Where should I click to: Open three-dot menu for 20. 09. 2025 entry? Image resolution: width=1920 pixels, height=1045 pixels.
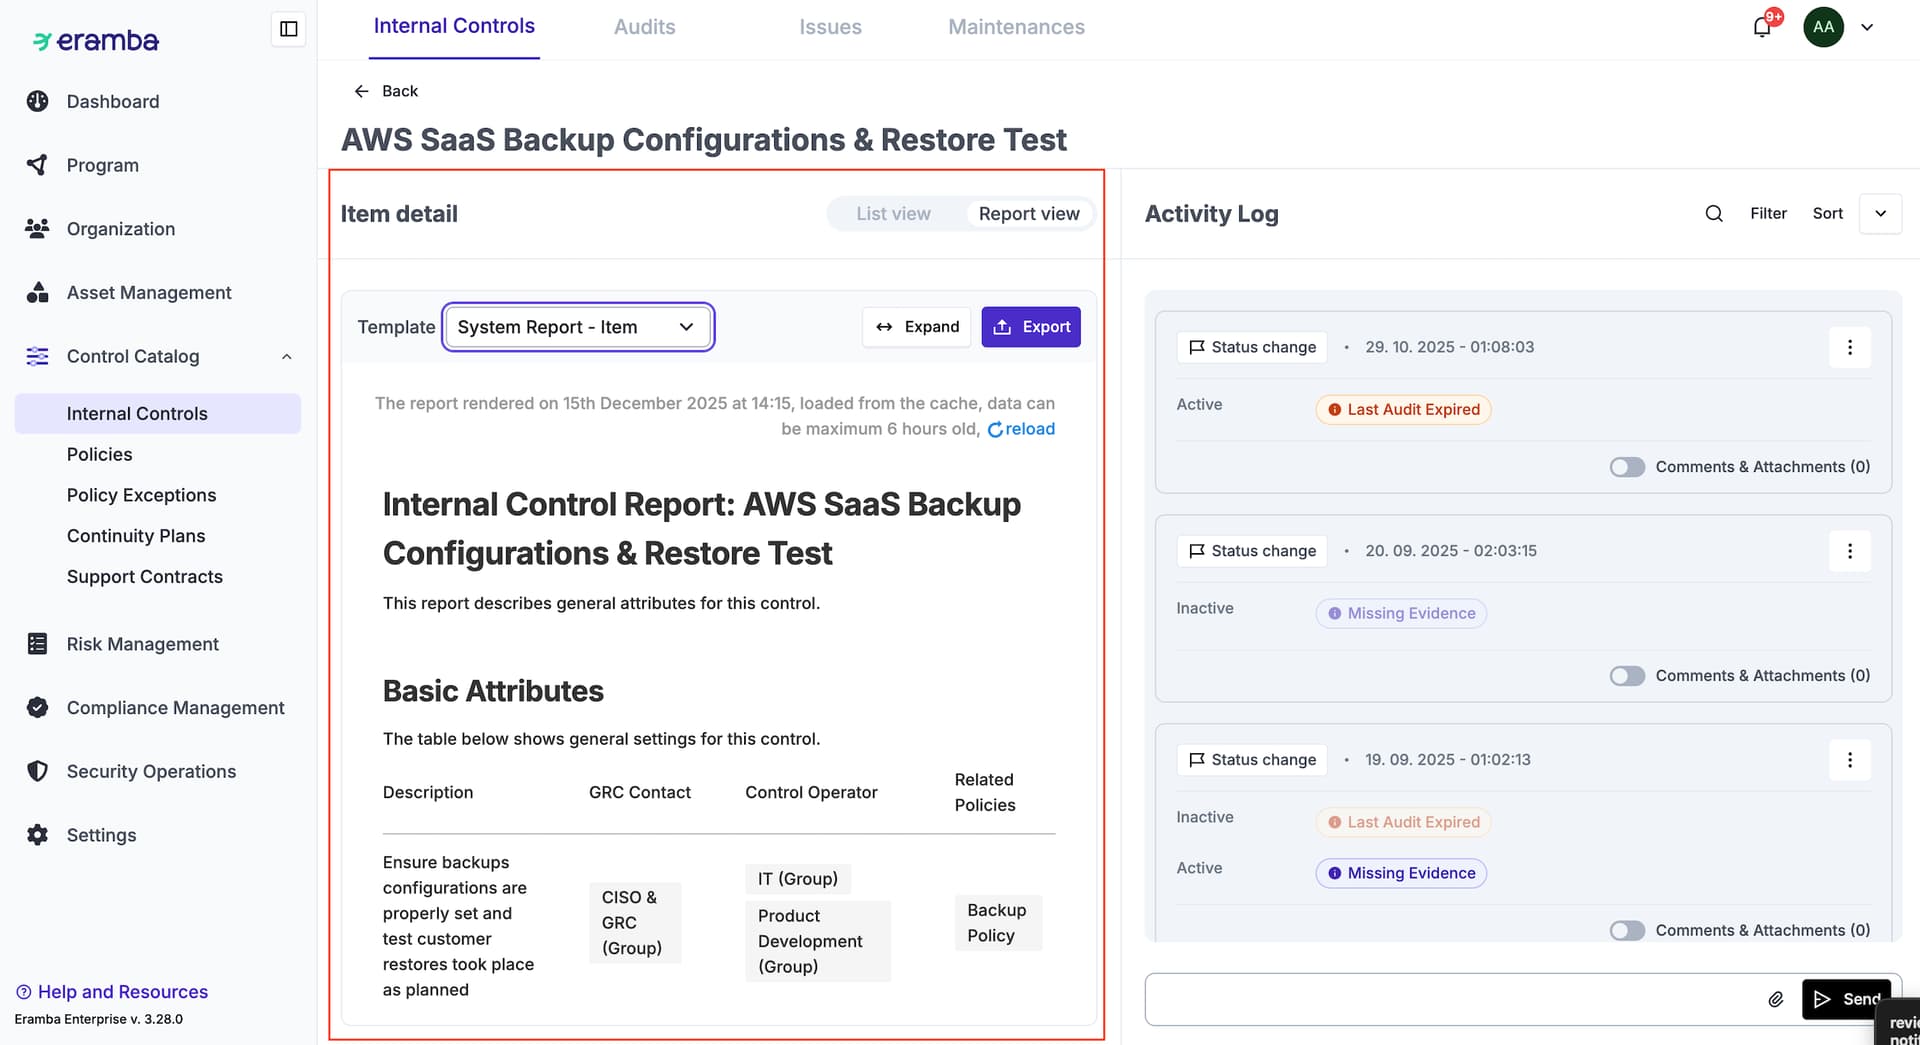tap(1849, 551)
